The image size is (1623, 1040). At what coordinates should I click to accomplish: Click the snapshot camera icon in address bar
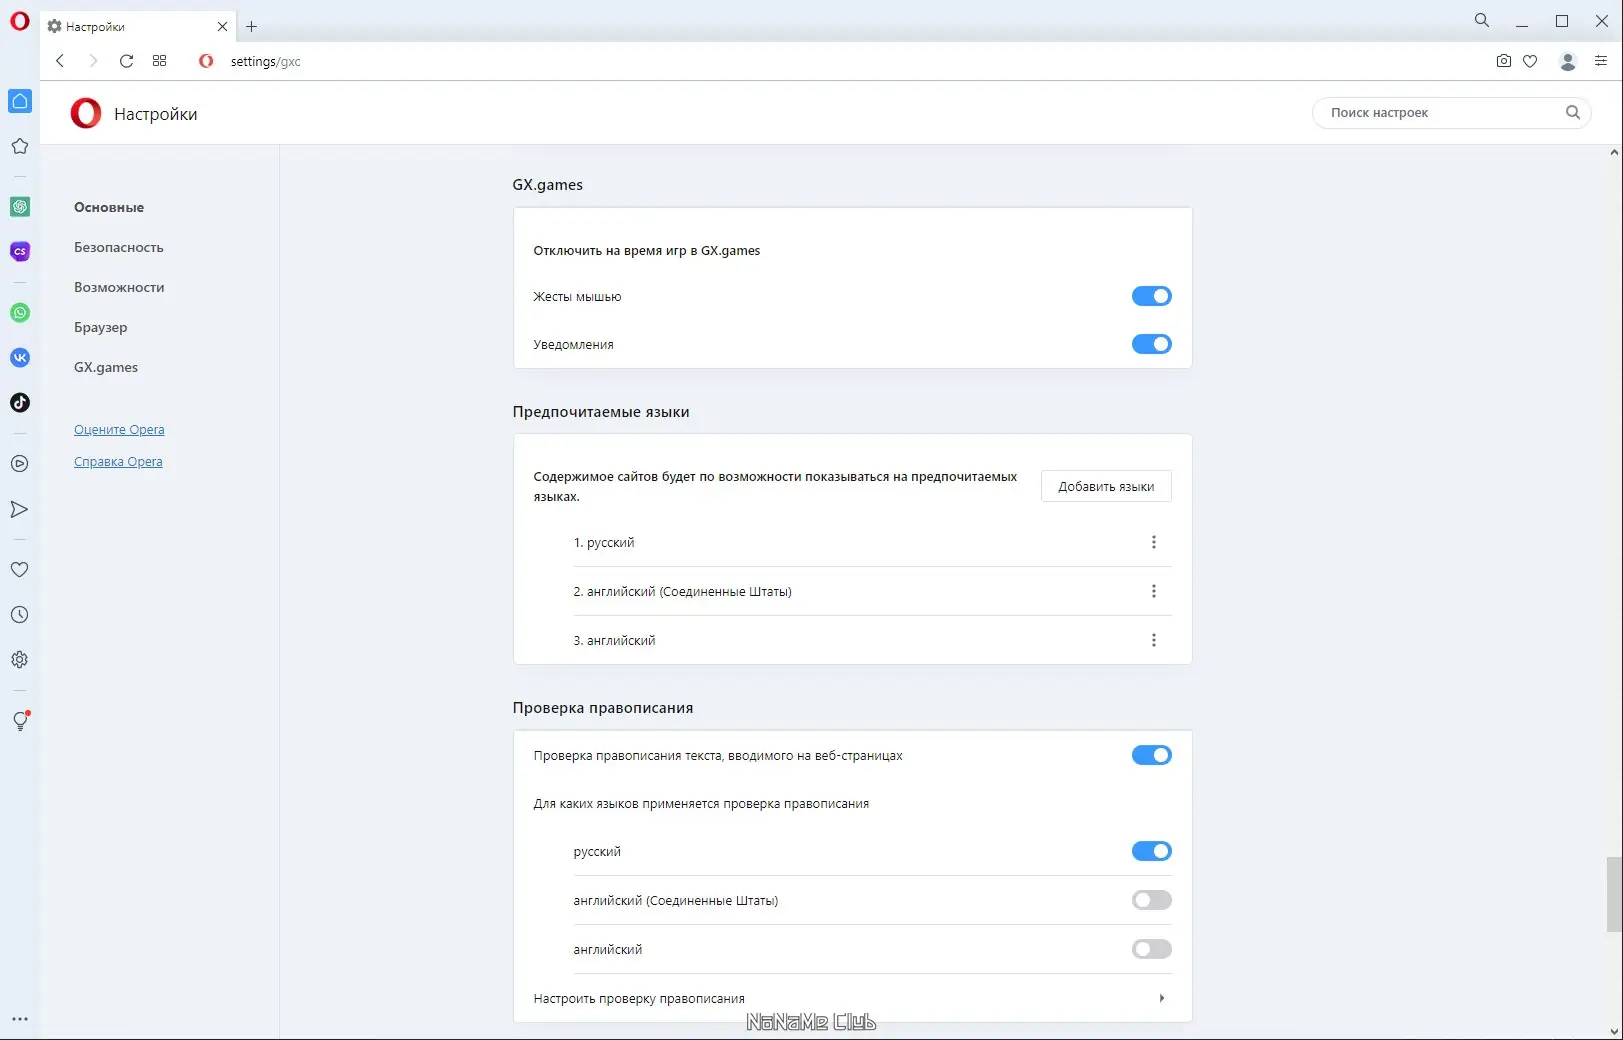(x=1503, y=61)
